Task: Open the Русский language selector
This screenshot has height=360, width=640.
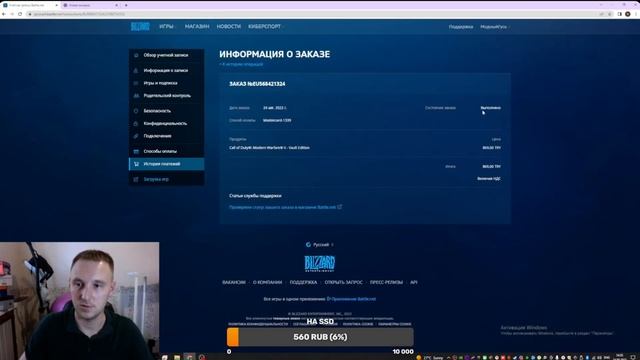Action: [320, 245]
